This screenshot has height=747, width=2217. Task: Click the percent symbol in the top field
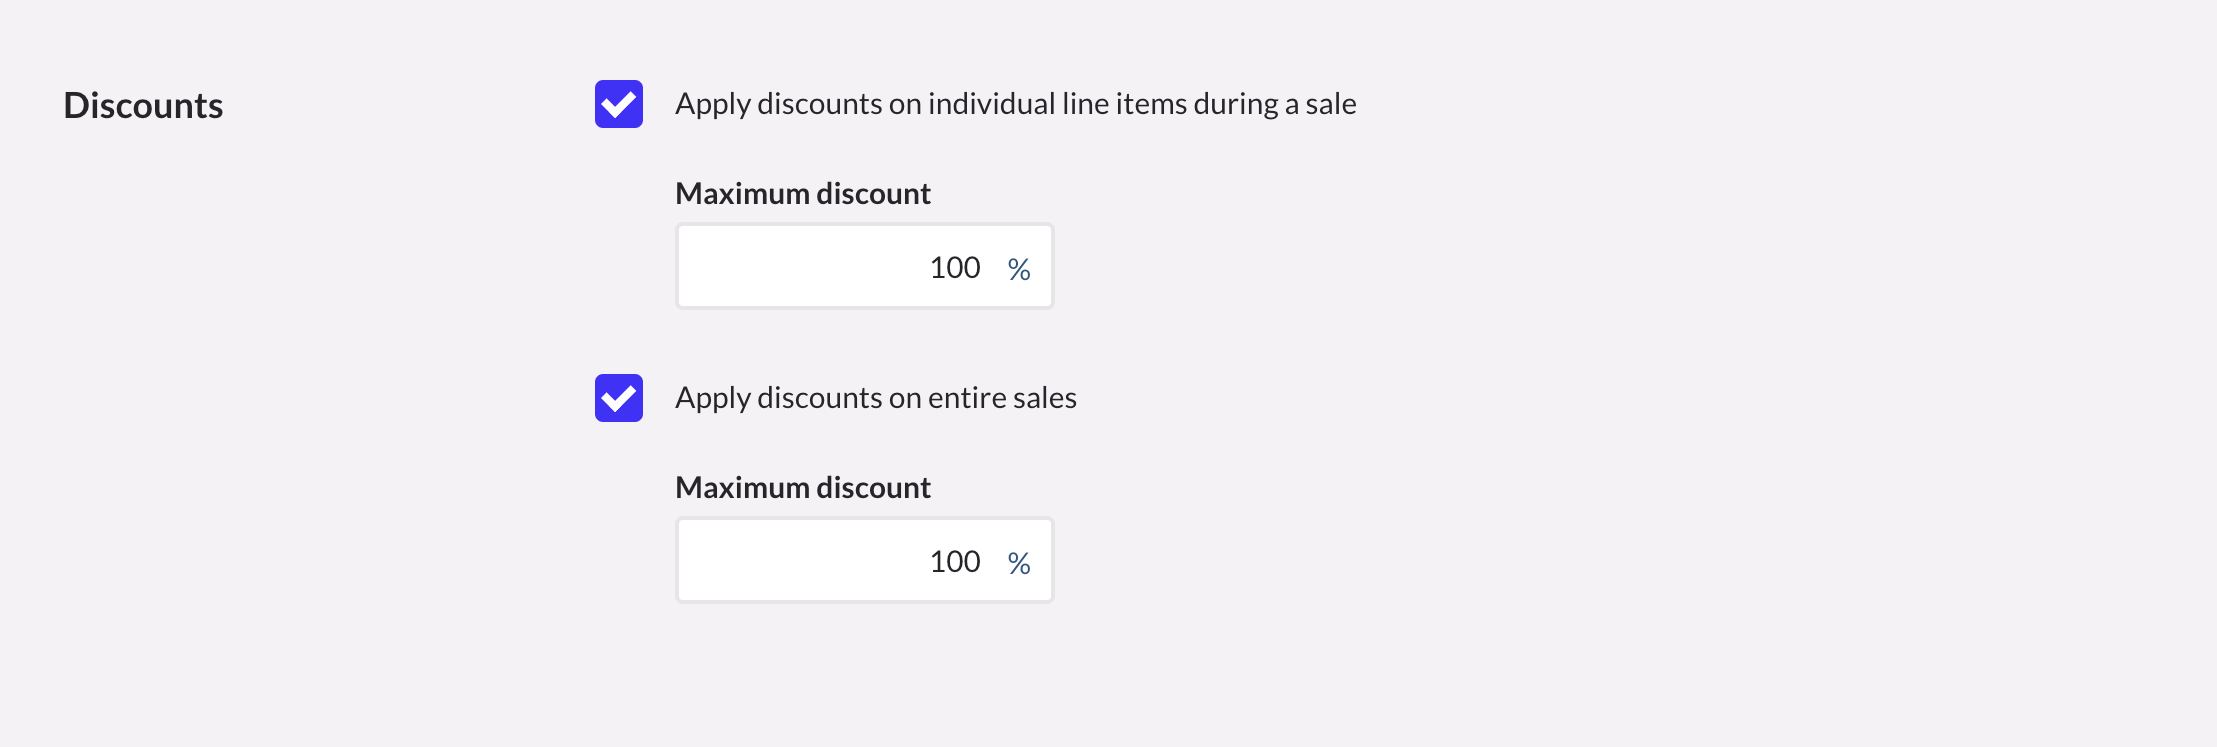click(1018, 268)
